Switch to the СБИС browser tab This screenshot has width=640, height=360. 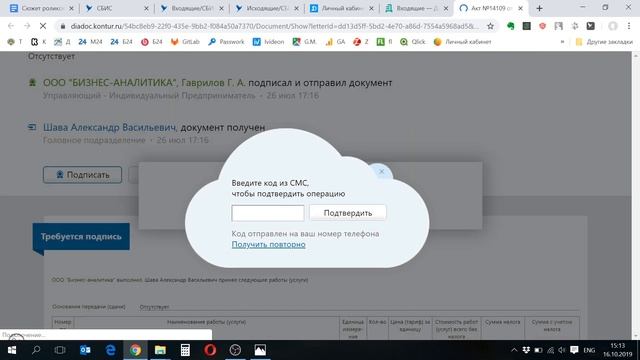click(115, 8)
